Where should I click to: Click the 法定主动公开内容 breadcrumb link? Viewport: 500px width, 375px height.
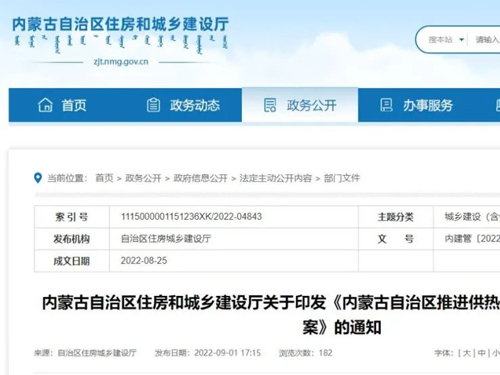pyautogui.click(x=275, y=178)
